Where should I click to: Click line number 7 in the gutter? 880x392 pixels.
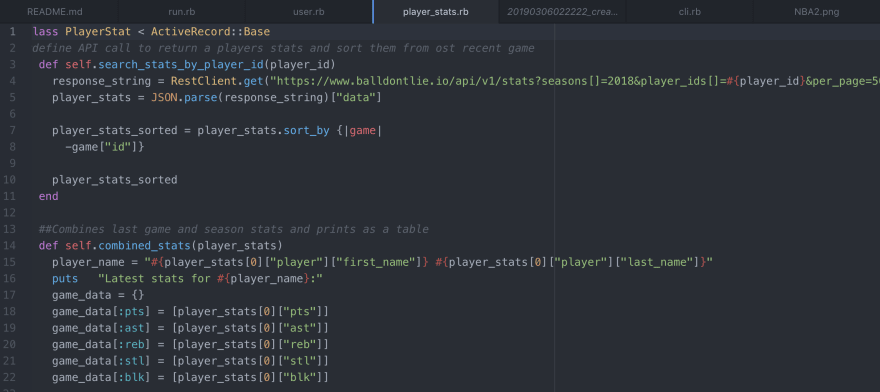point(12,131)
